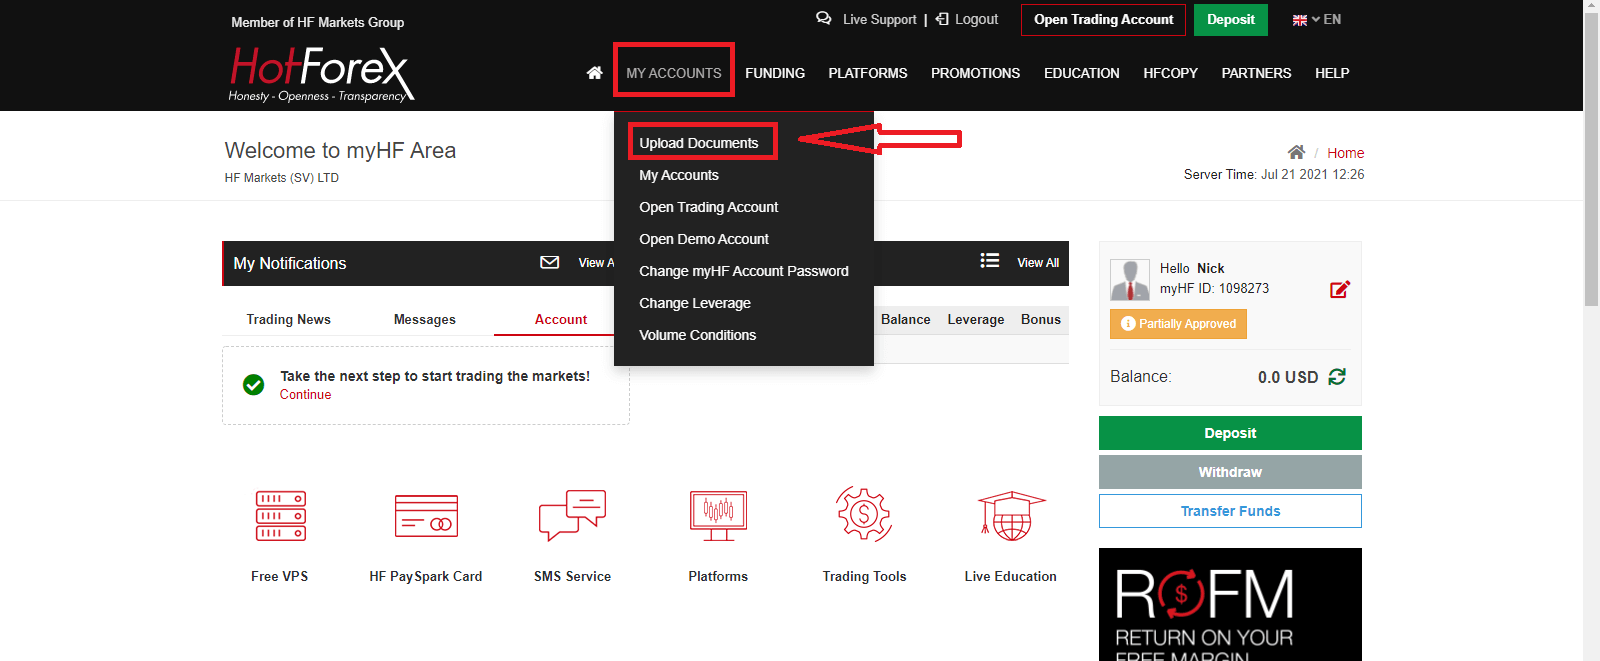The image size is (1600, 661).
Task: Click the user avatar picture
Action: click(1130, 280)
